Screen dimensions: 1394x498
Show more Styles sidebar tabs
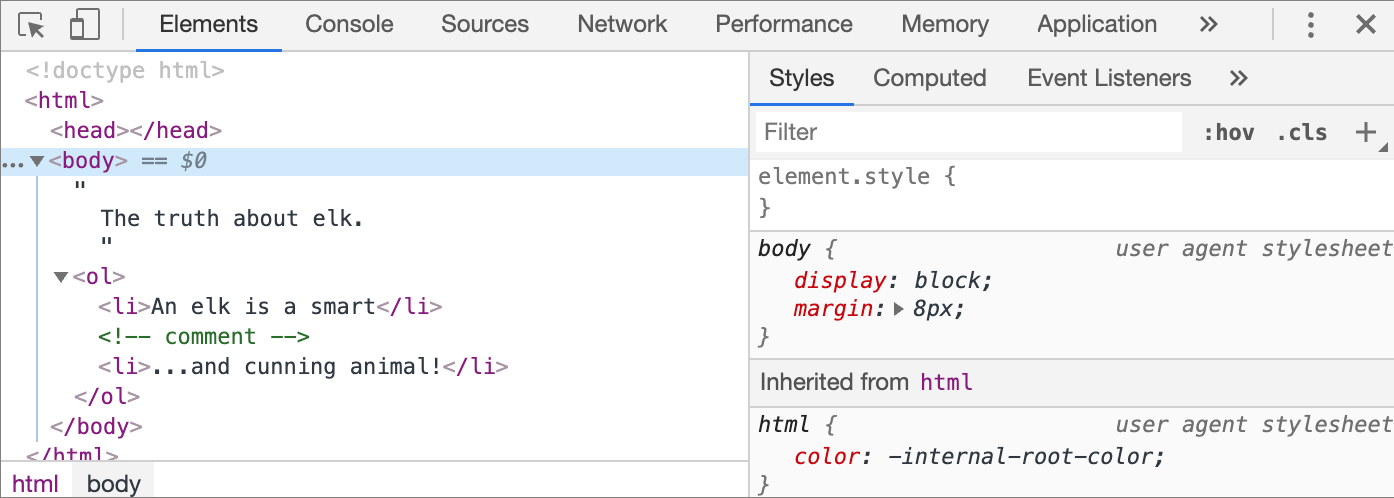(1238, 78)
